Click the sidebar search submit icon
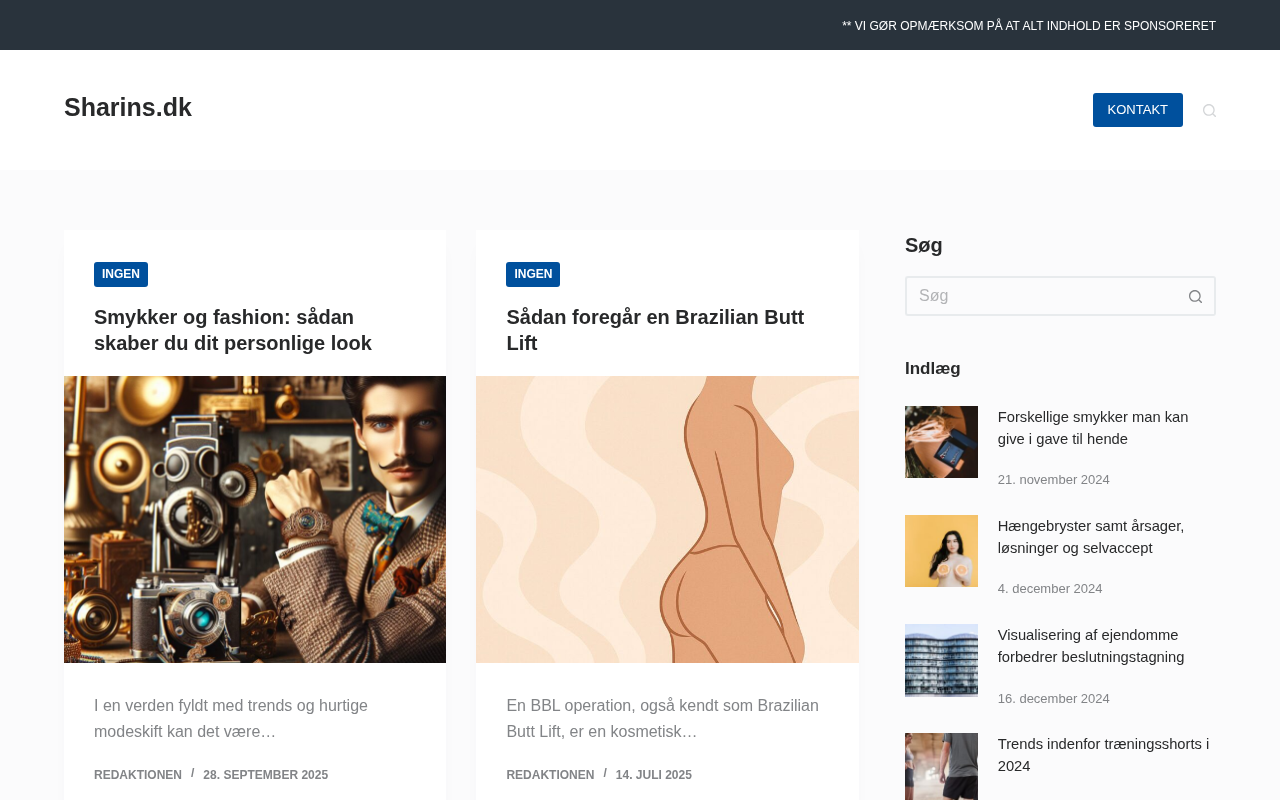Viewport: 1280px width, 800px height. 1195,297
